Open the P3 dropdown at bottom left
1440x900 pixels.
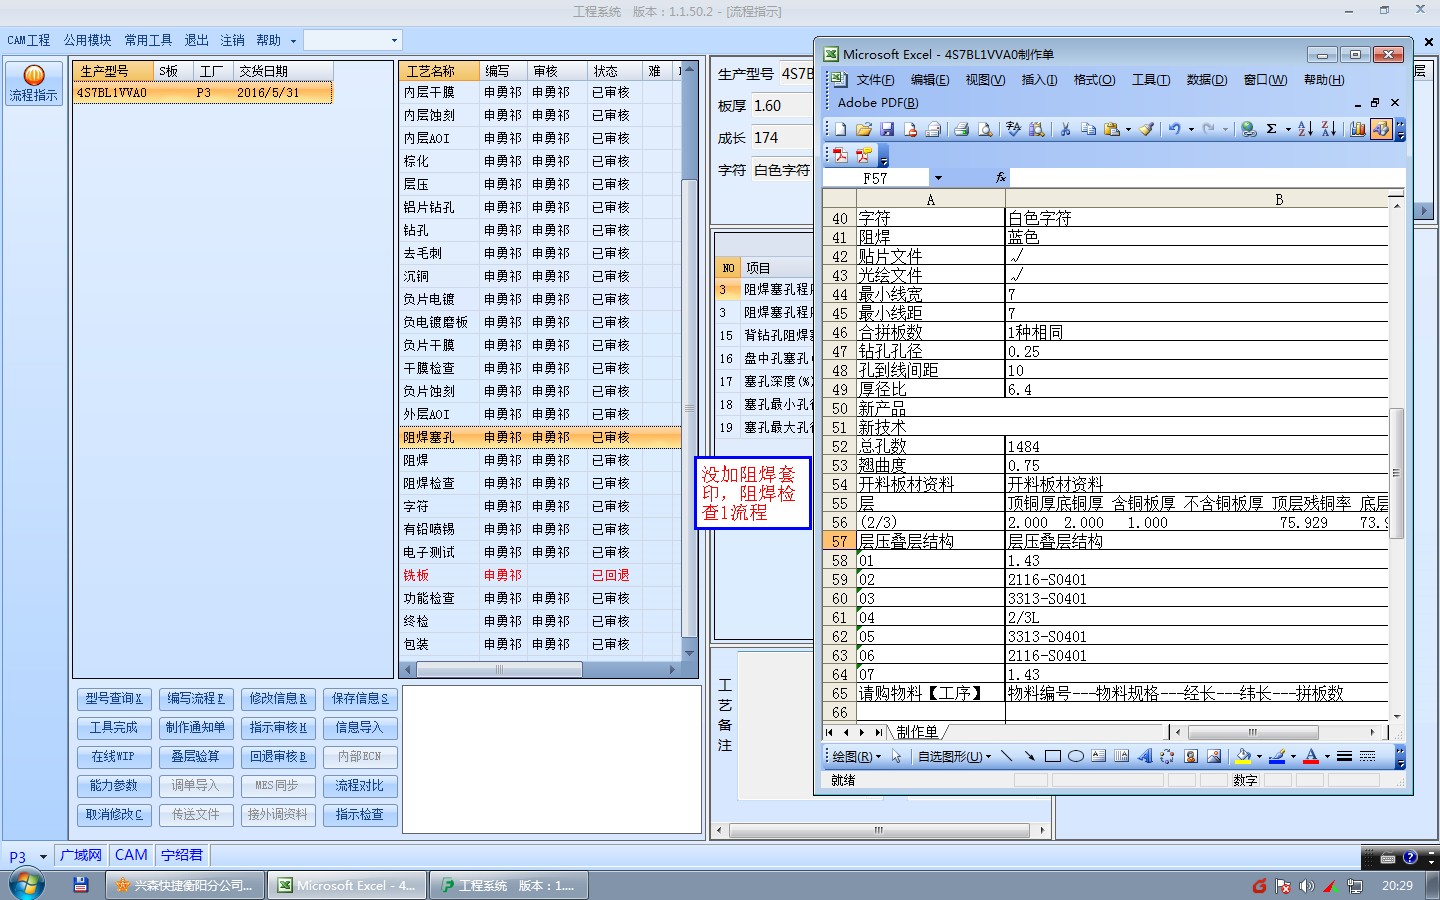coord(43,857)
